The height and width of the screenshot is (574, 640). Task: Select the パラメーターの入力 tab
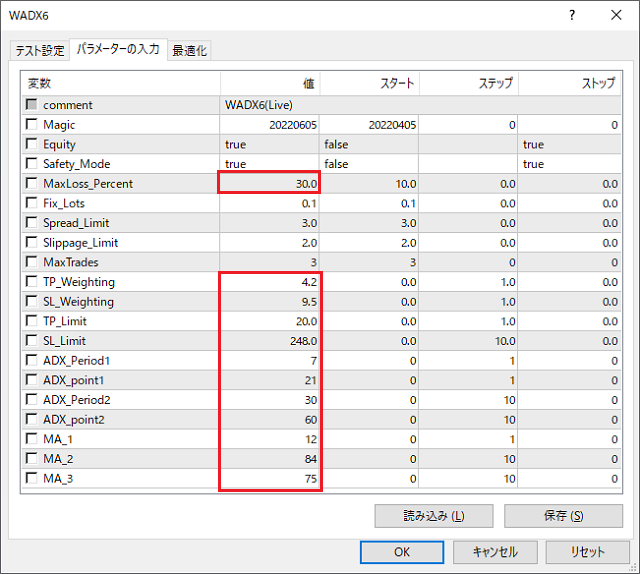(118, 49)
